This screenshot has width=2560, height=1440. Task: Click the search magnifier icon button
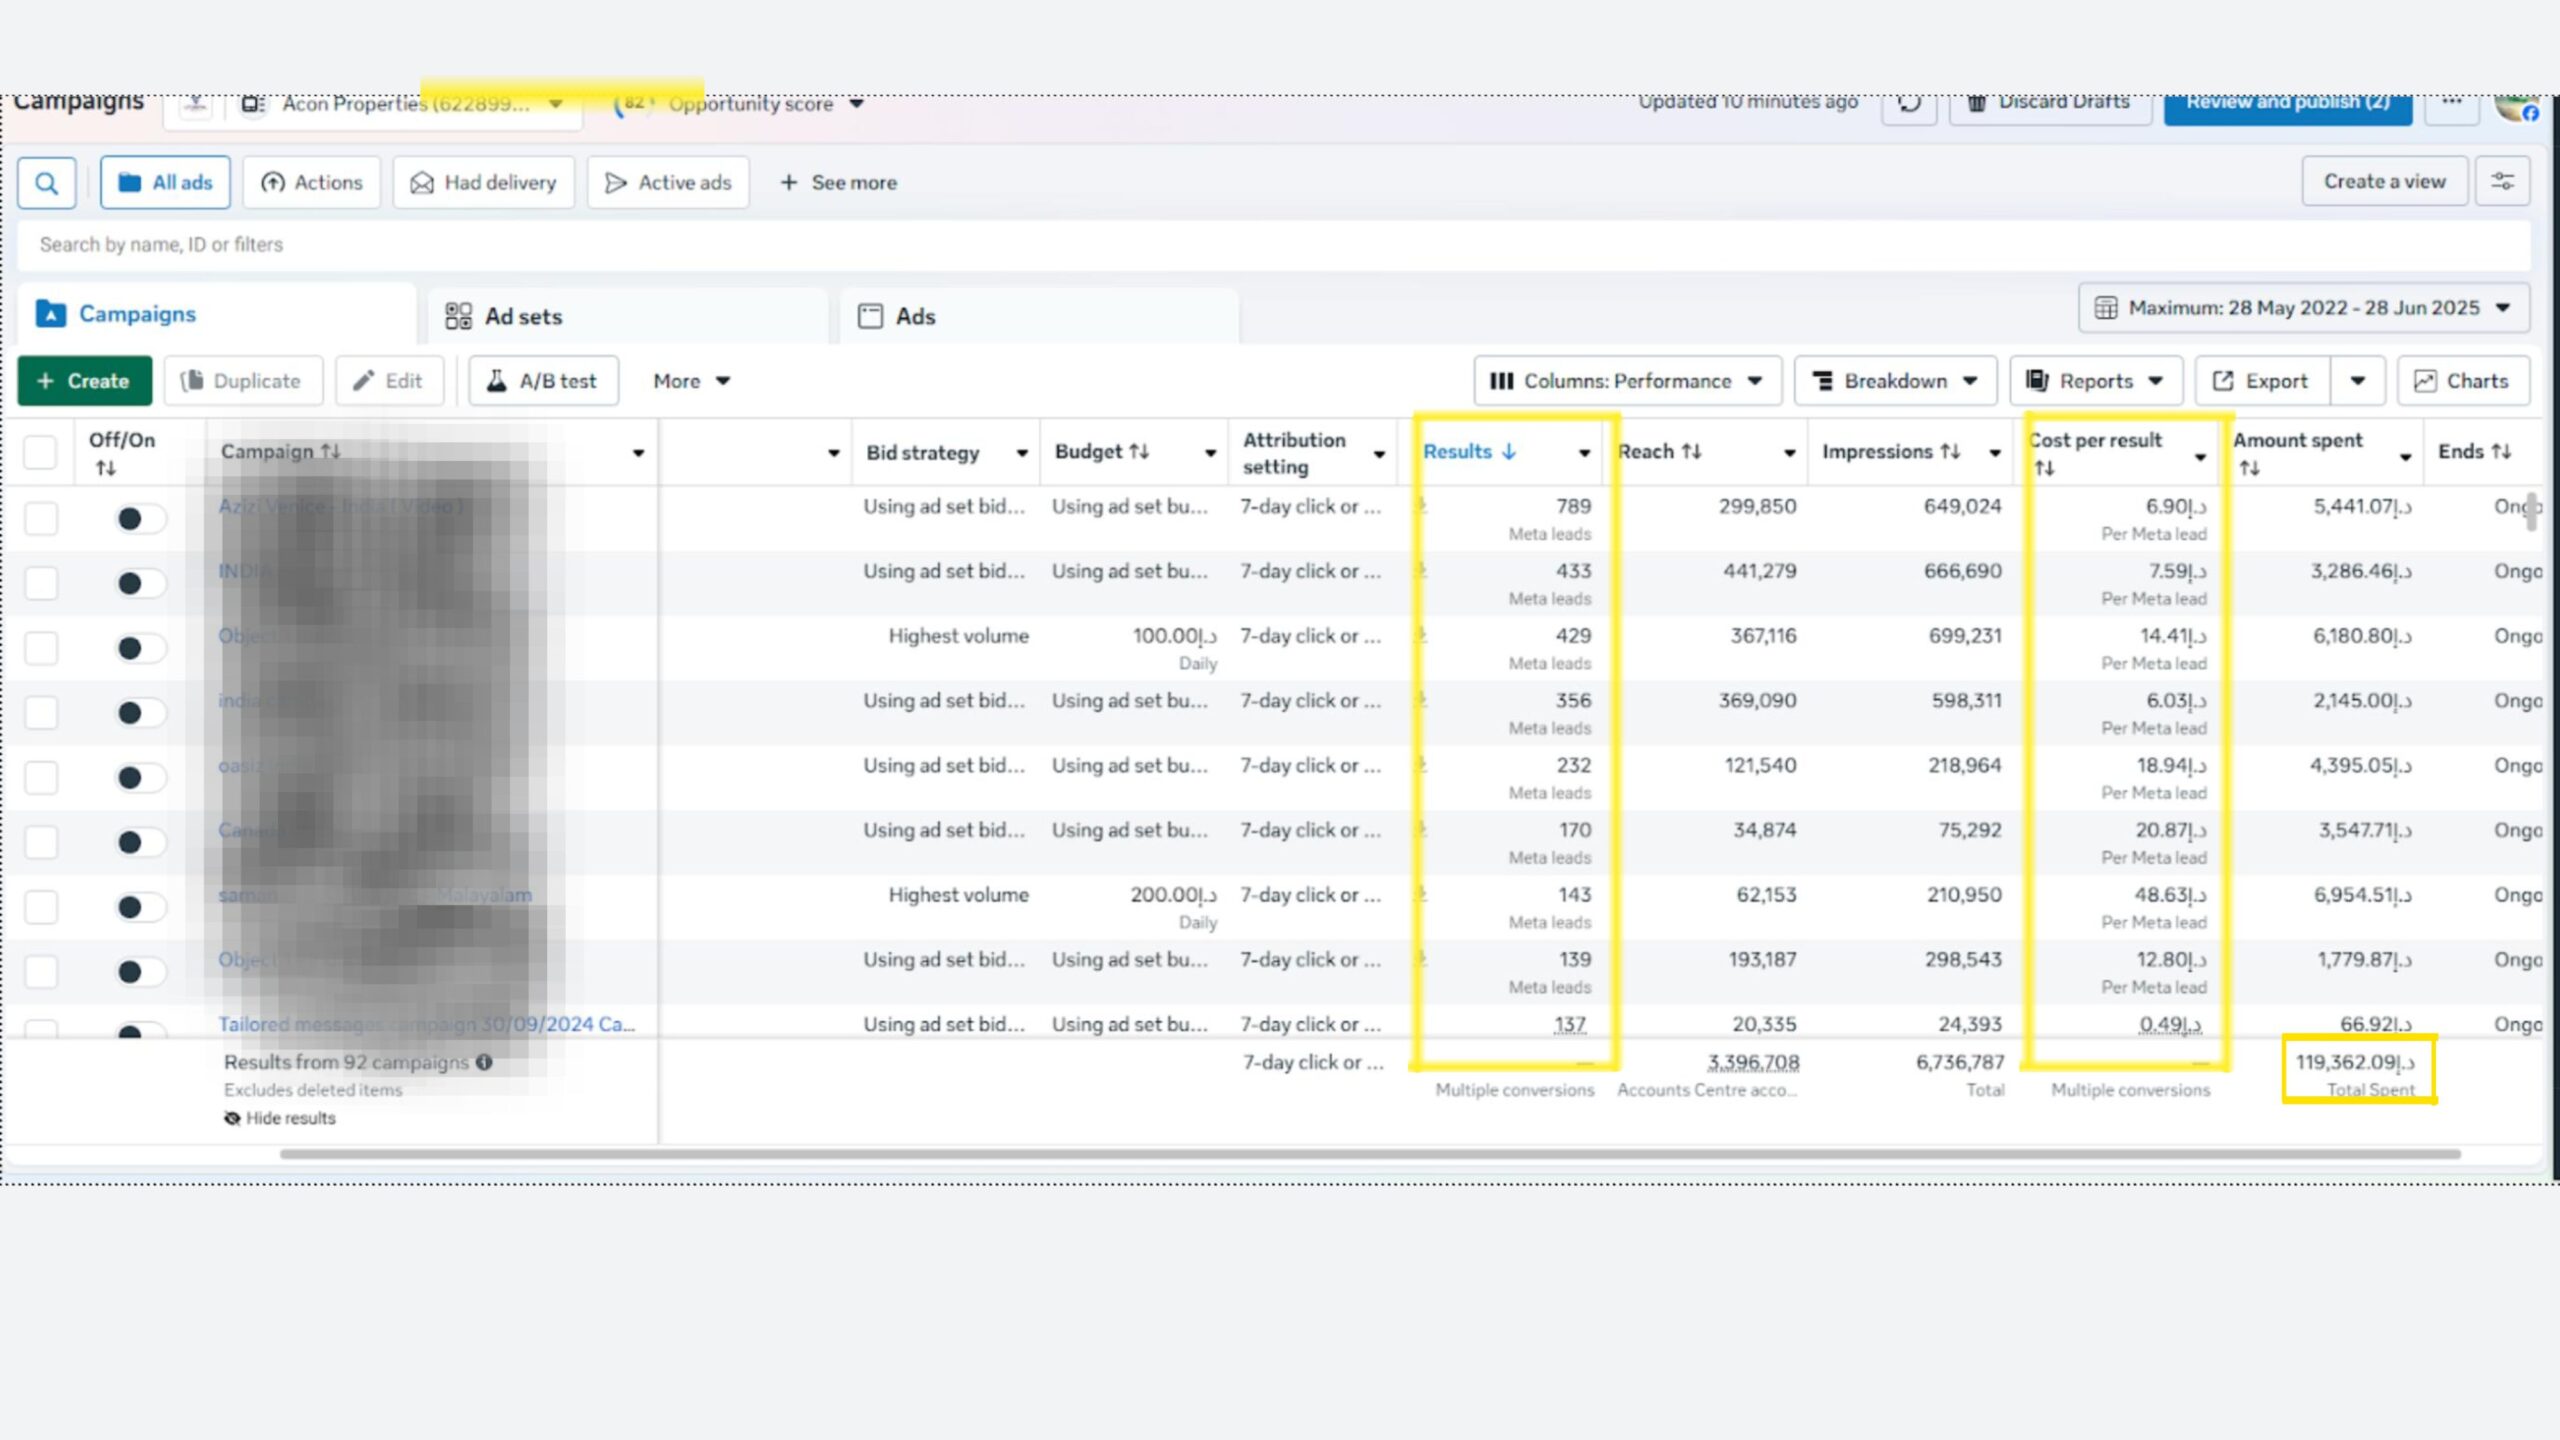[x=46, y=183]
